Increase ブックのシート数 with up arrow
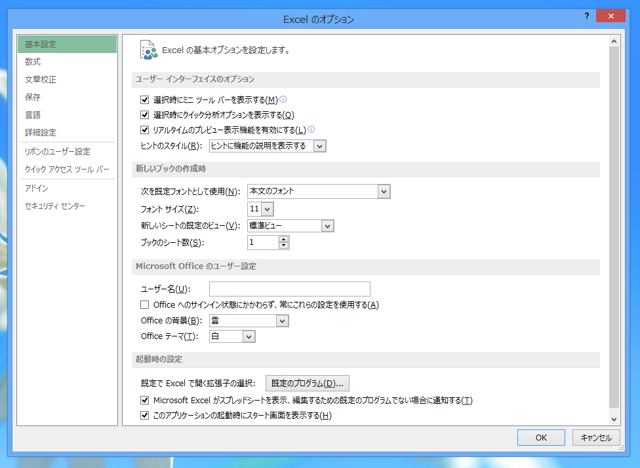640x468 pixels. click(x=284, y=239)
